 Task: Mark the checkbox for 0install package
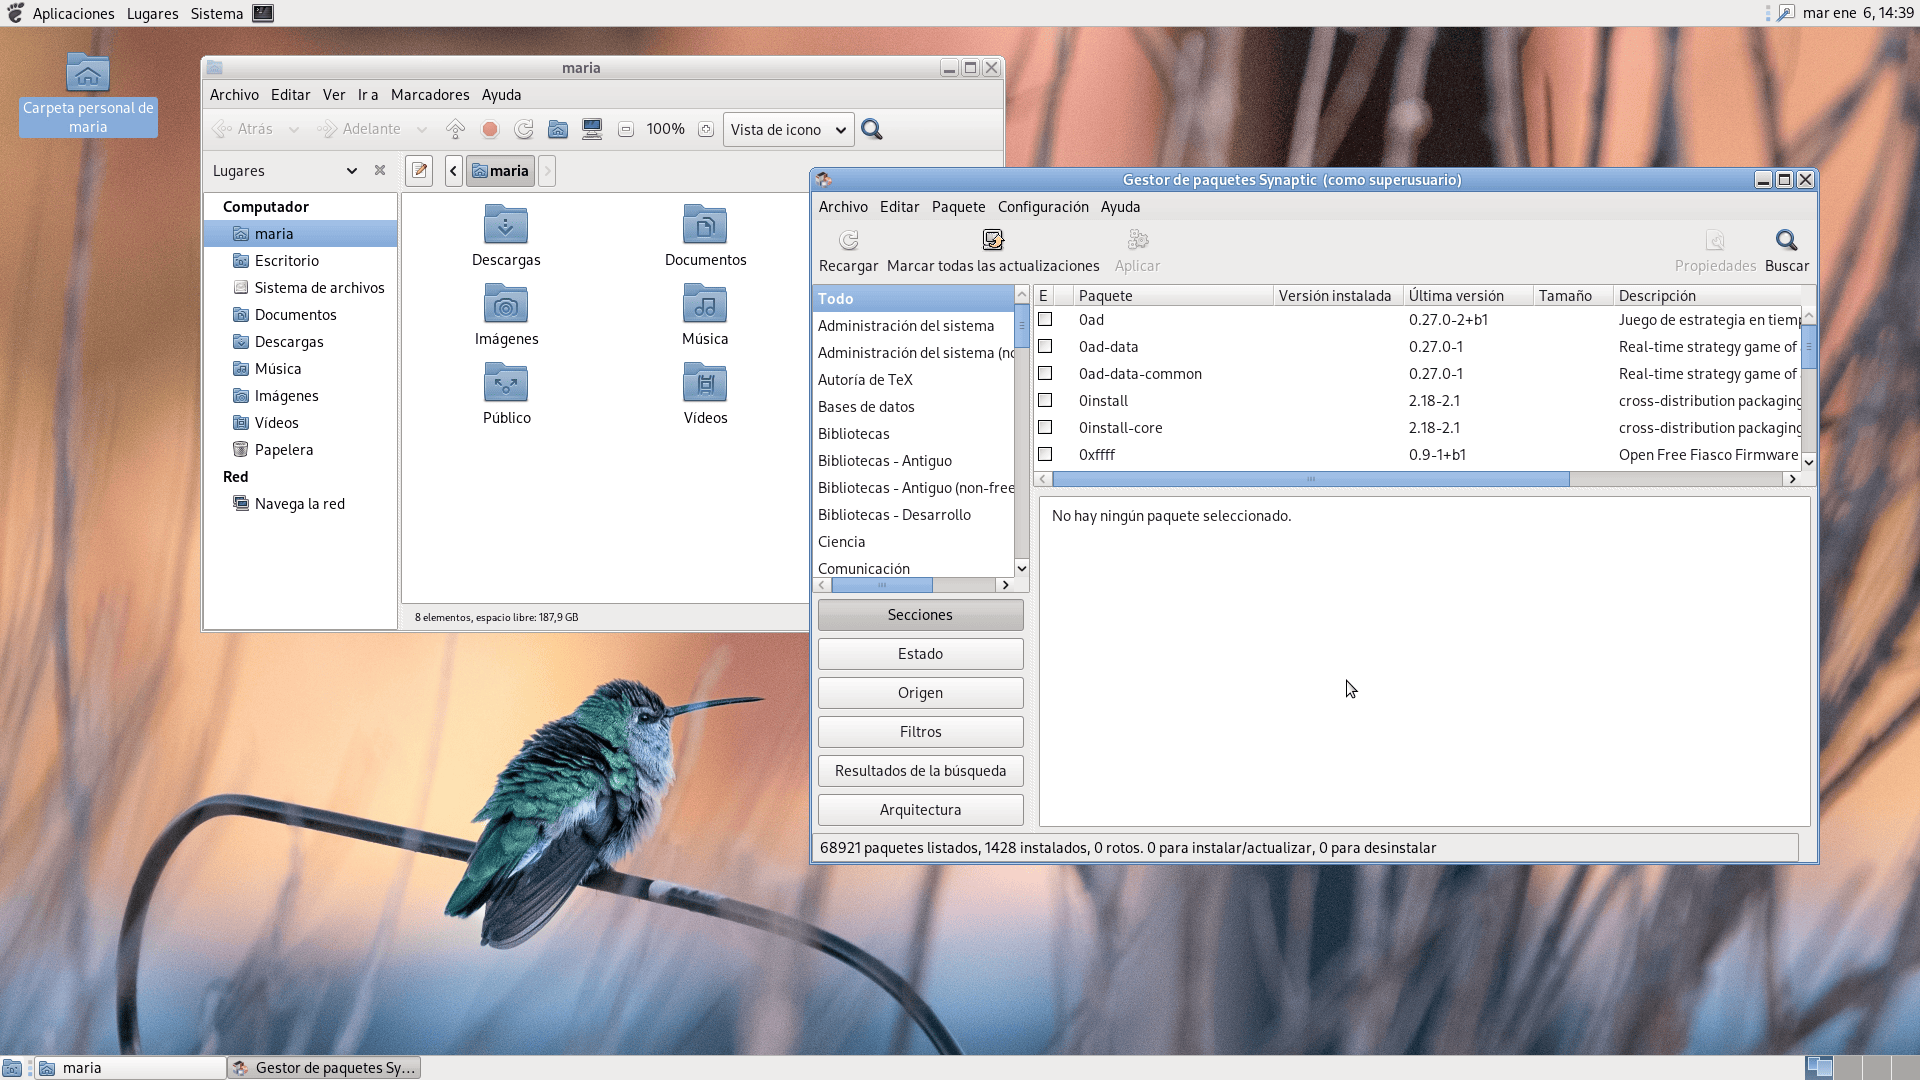click(1045, 401)
